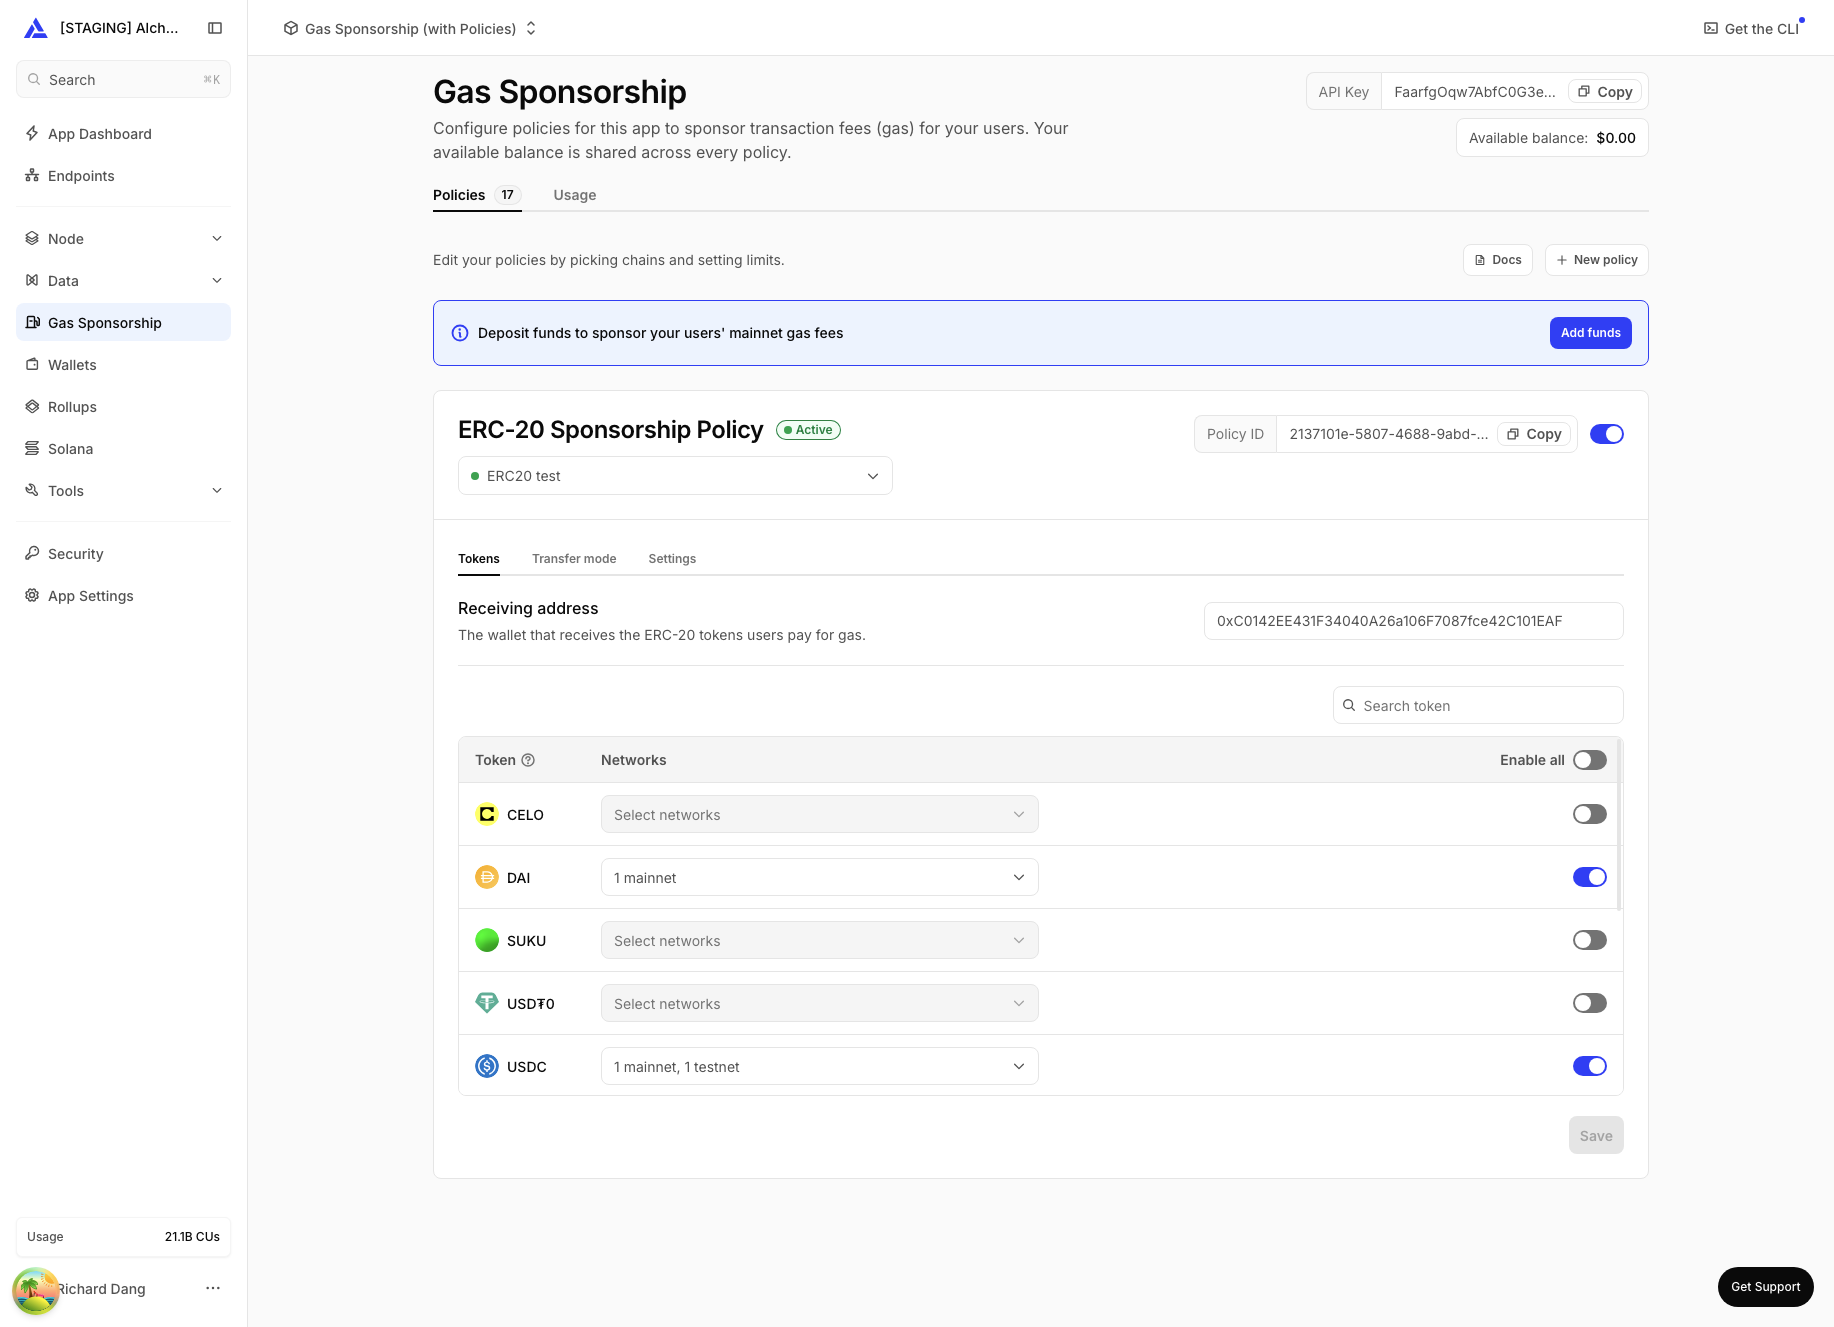Click the Alchemy logo icon
The width and height of the screenshot is (1834, 1327).
36,28
